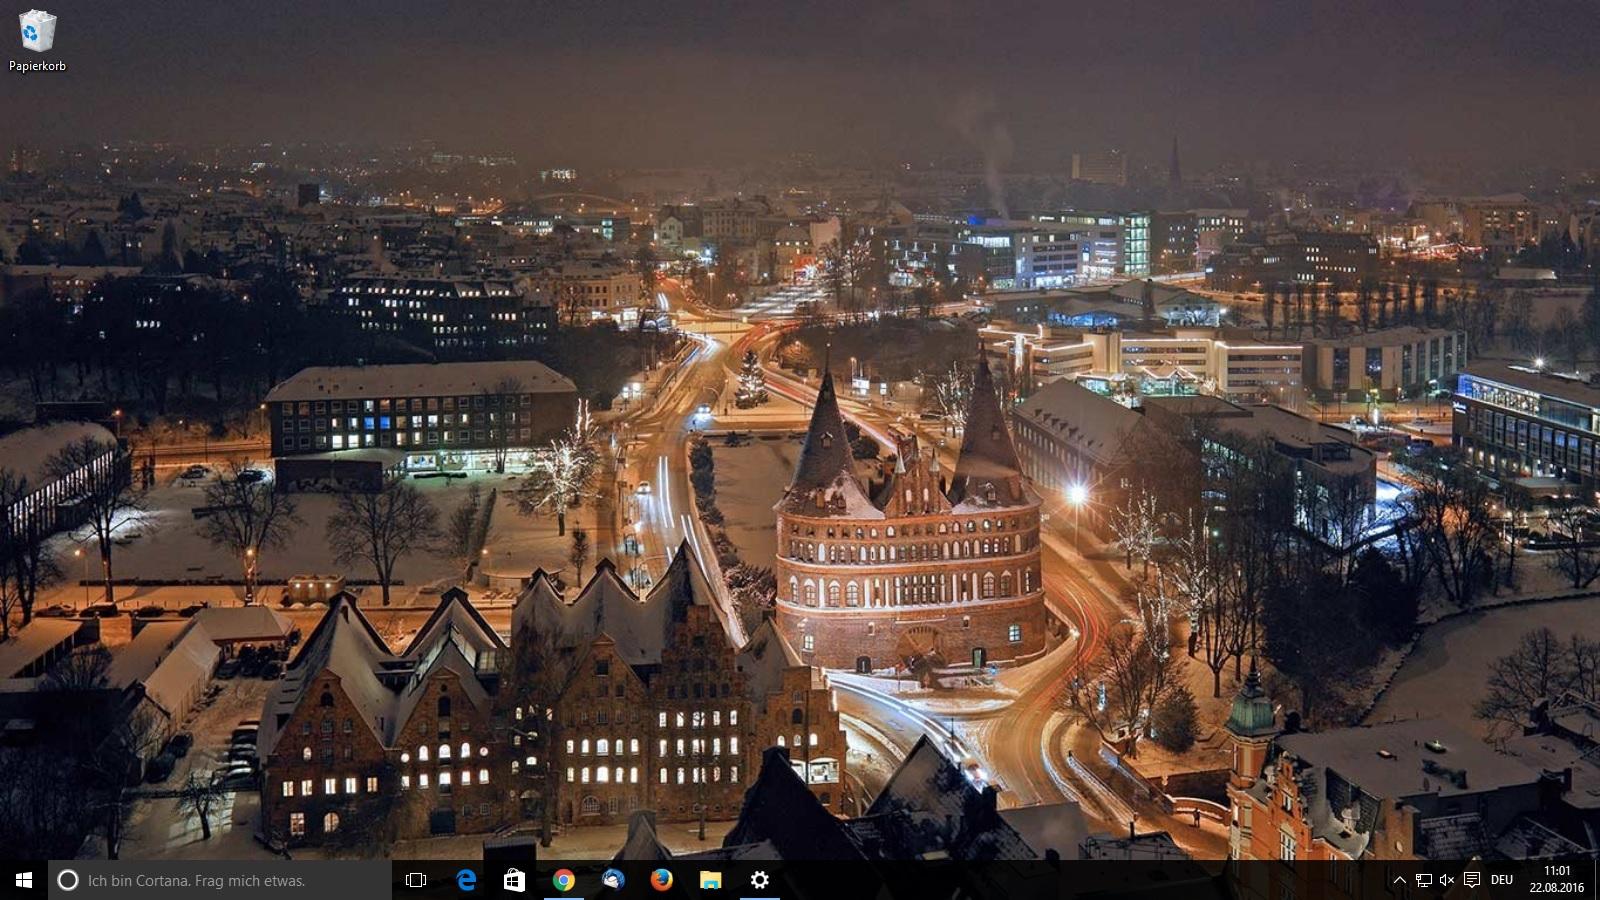Open File Explorer from the taskbar
Image resolution: width=1600 pixels, height=900 pixels.
click(710, 880)
